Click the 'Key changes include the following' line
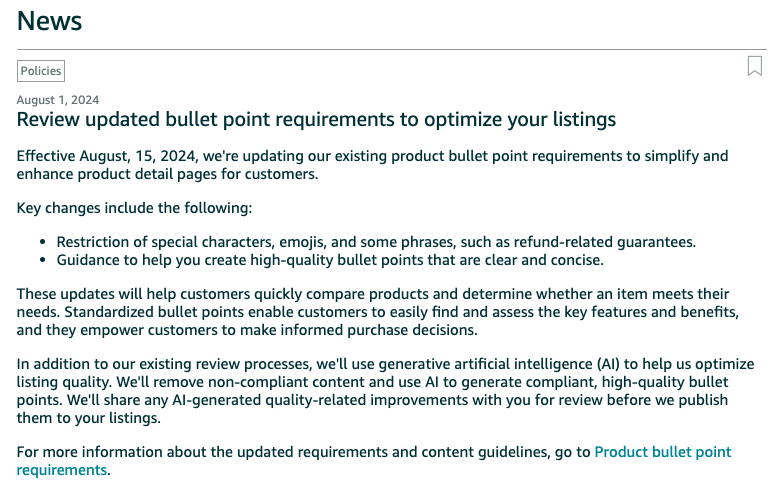The height and width of the screenshot is (486, 776). tap(134, 208)
